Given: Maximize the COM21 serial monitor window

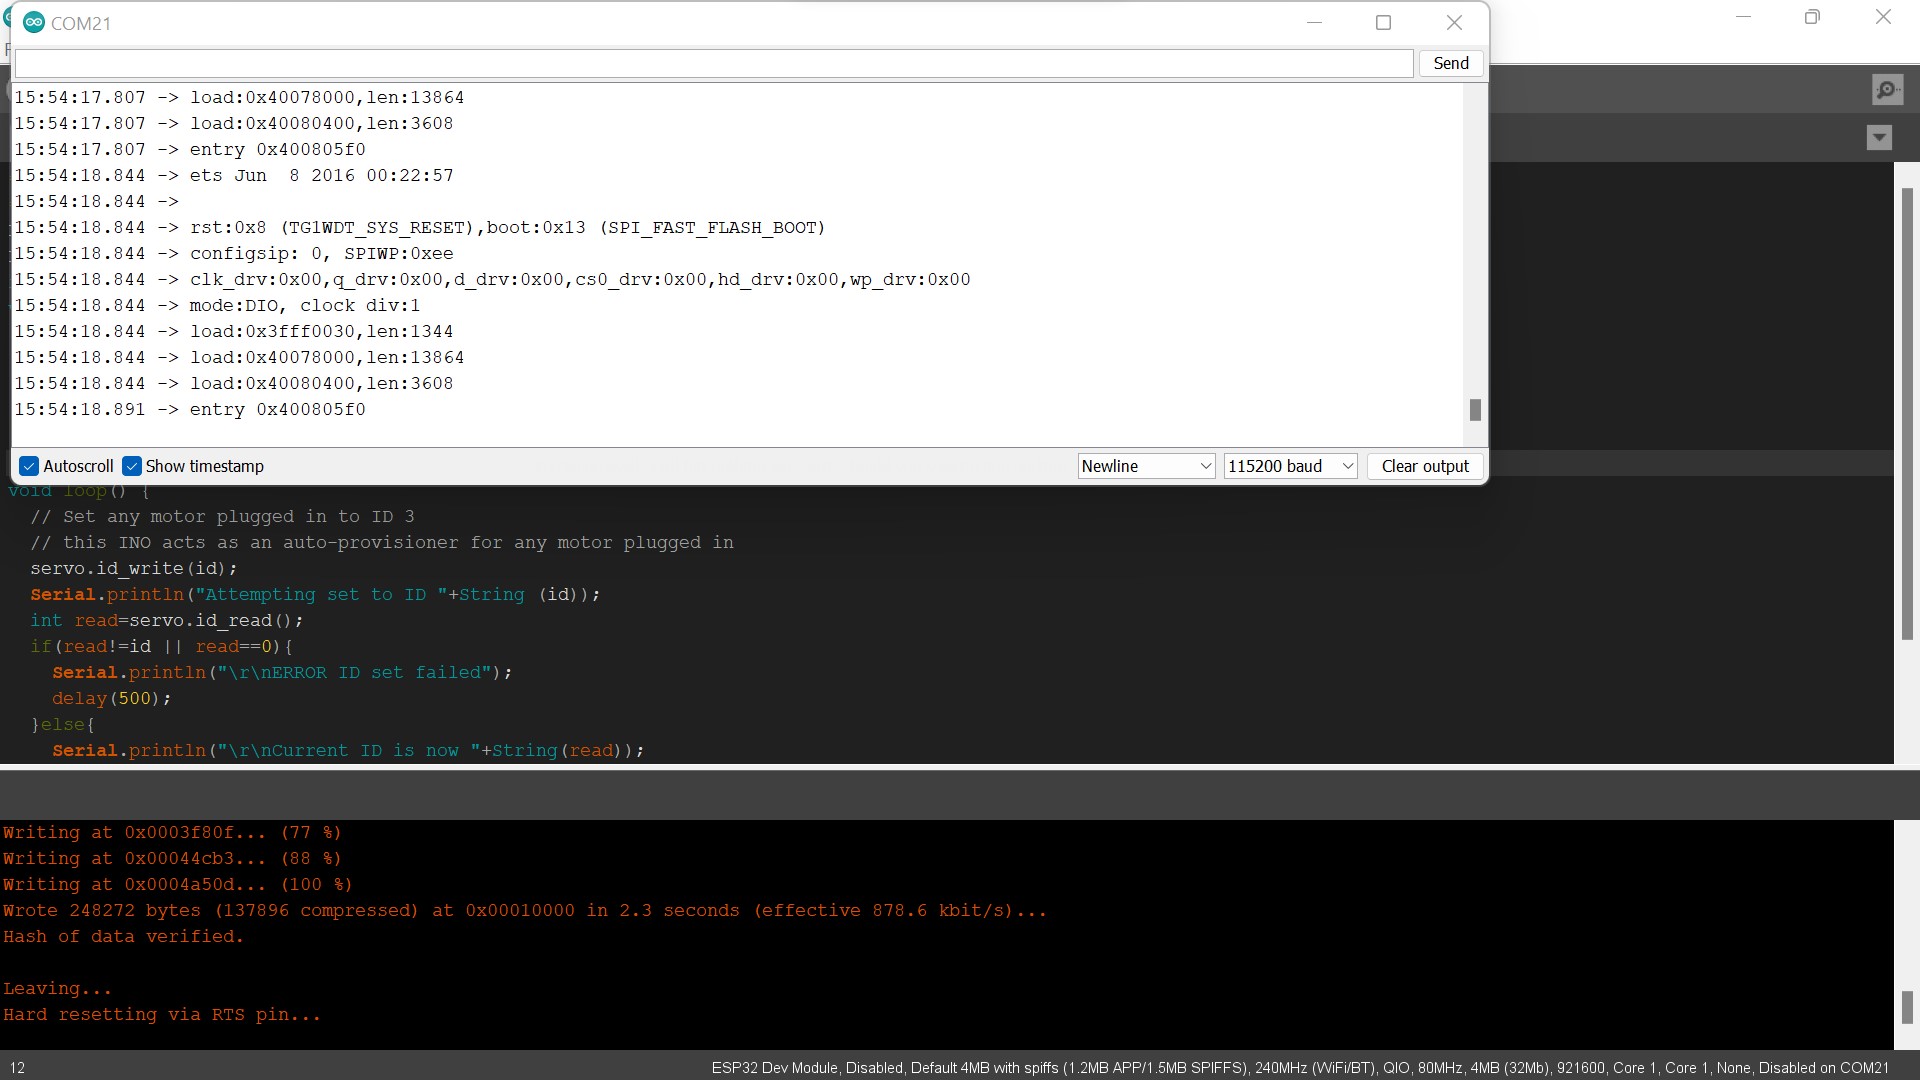Looking at the screenshot, I should [x=1384, y=22].
